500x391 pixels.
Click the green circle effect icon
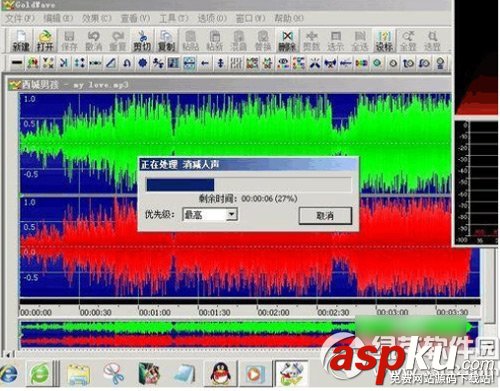pyautogui.click(x=377, y=63)
